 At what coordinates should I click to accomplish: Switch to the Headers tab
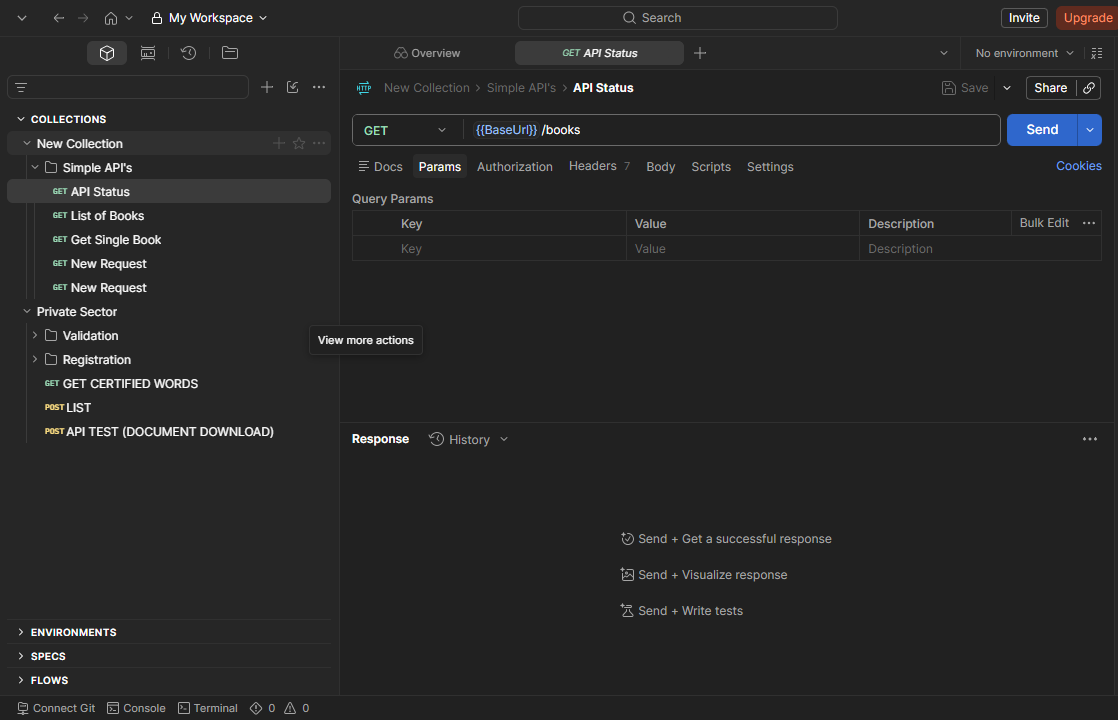[x=600, y=166]
